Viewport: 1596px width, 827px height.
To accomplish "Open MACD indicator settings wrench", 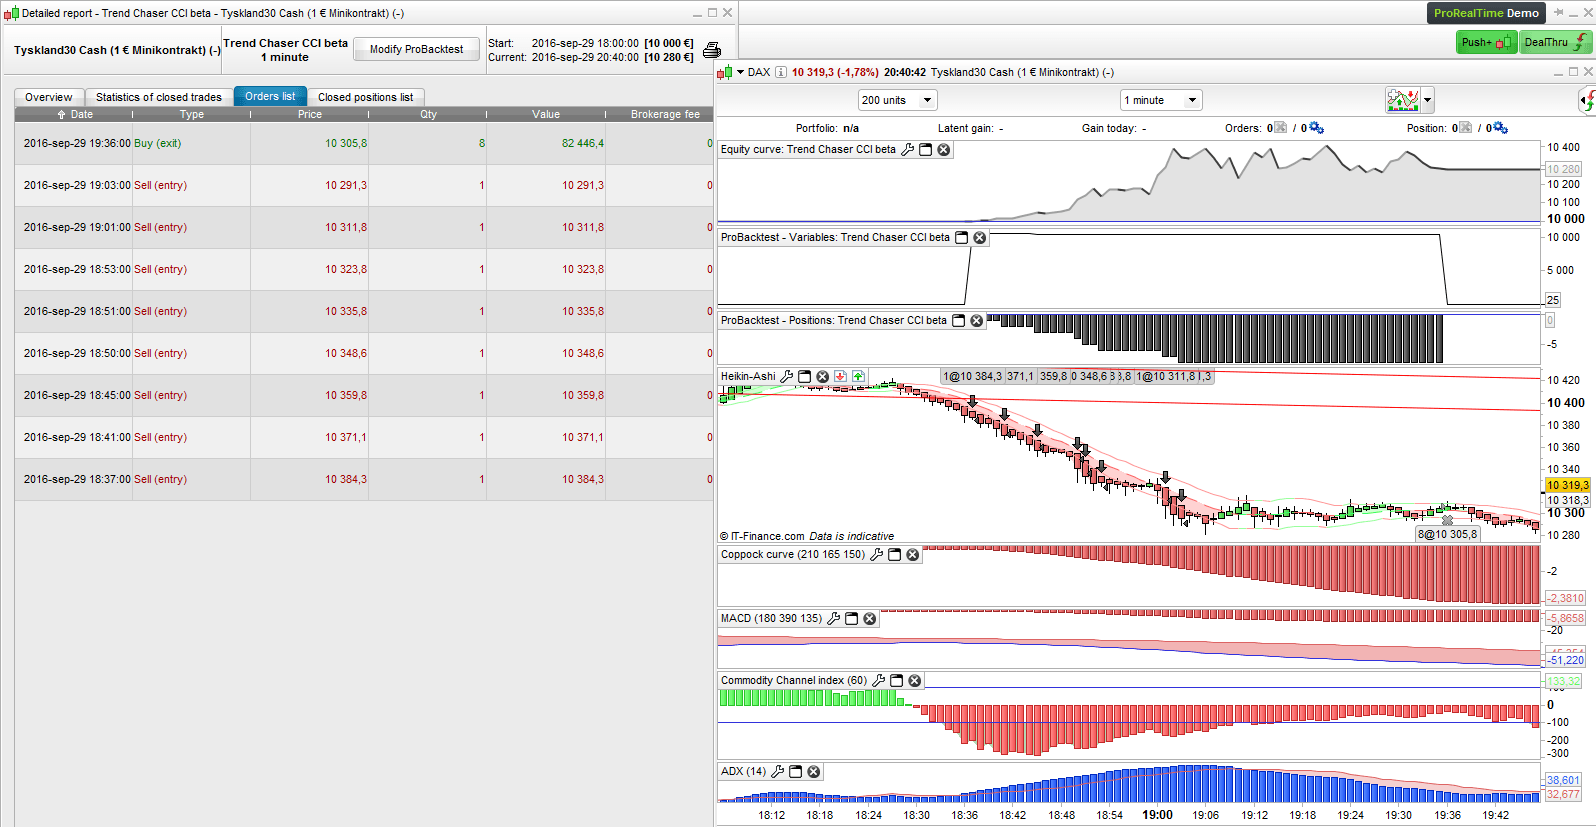I will pyautogui.click(x=833, y=619).
